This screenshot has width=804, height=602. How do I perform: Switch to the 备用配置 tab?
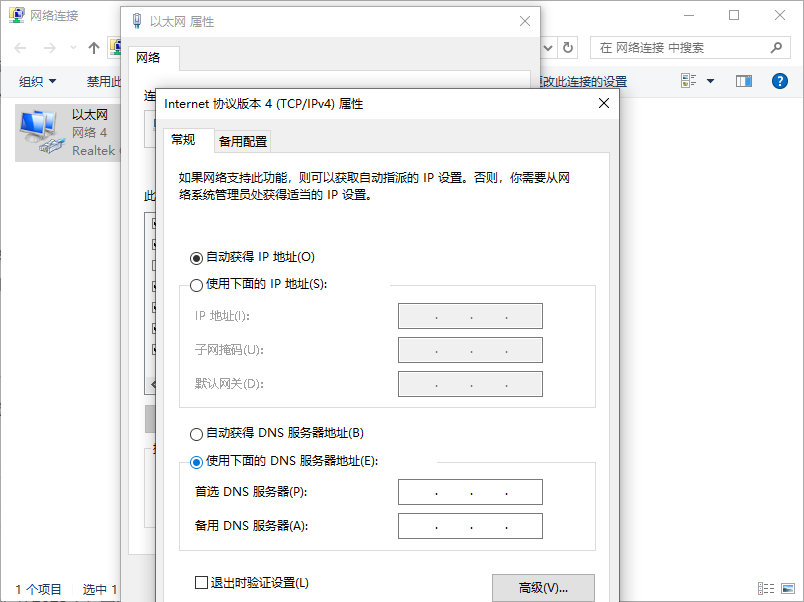(x=244, y=140)
